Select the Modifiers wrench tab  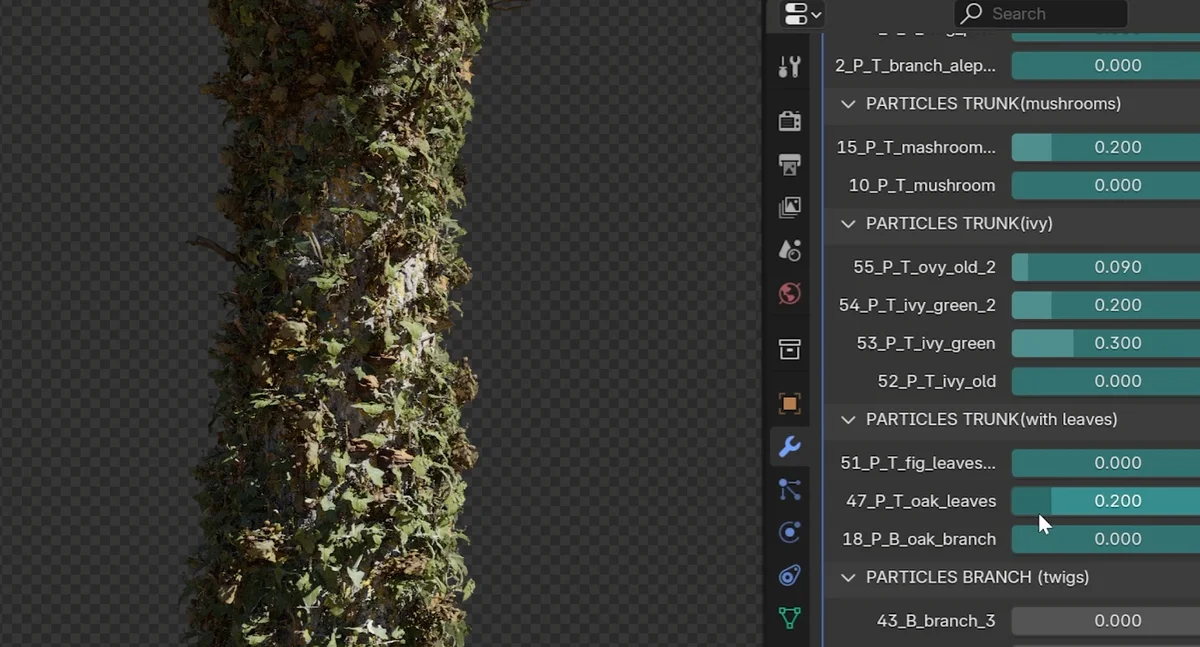[x=790, y=446]
